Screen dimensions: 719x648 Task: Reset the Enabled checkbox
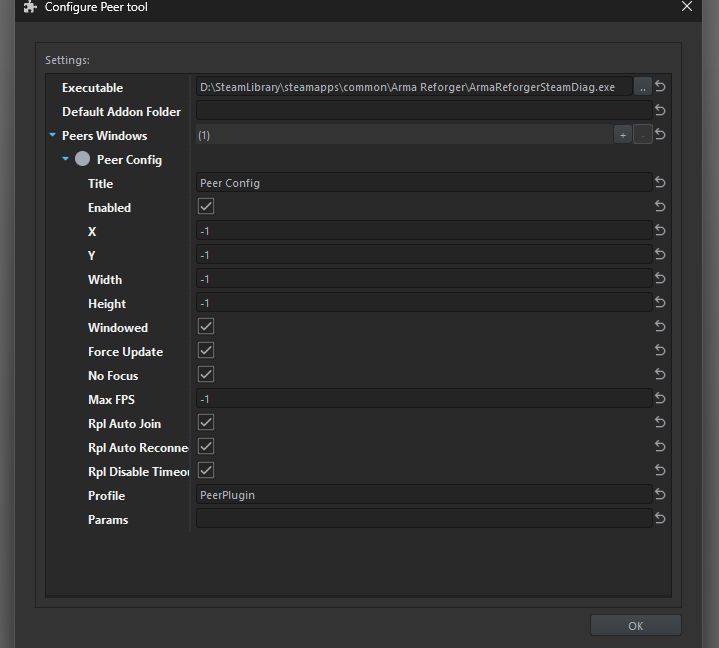pyautogui.click(x=660, y=206)
